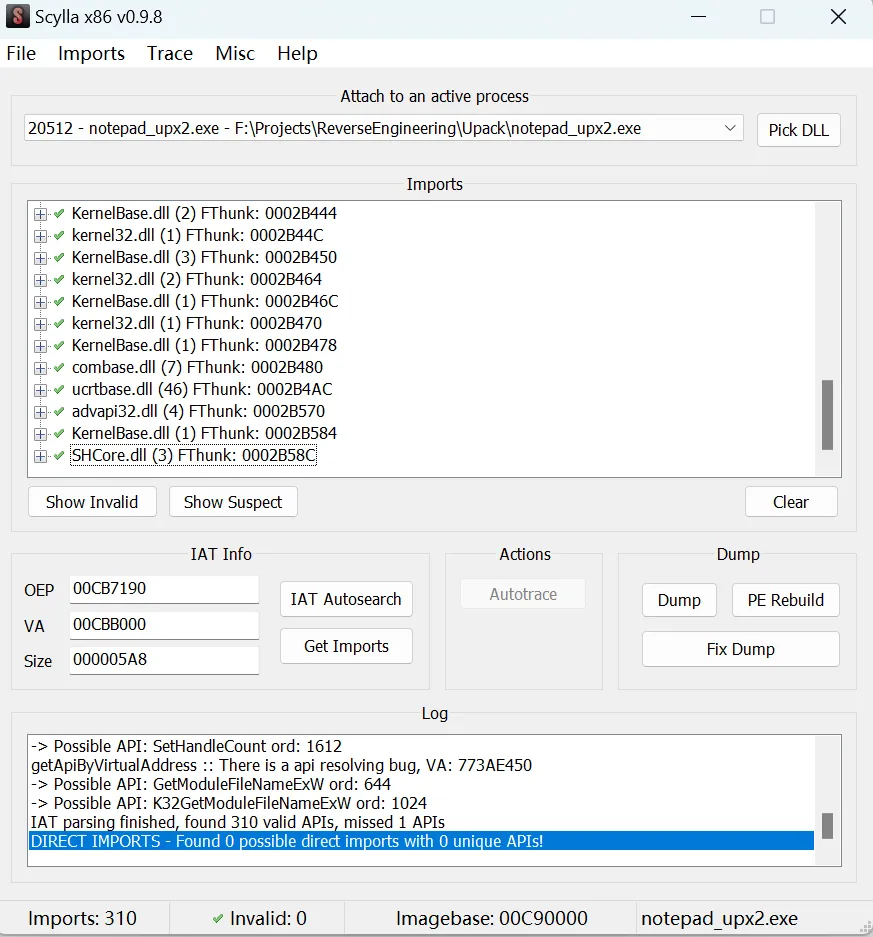Open the Imports menu
The width and height of the screenshot is (873, 937).
pyautogui.click(x=91, y=54)
